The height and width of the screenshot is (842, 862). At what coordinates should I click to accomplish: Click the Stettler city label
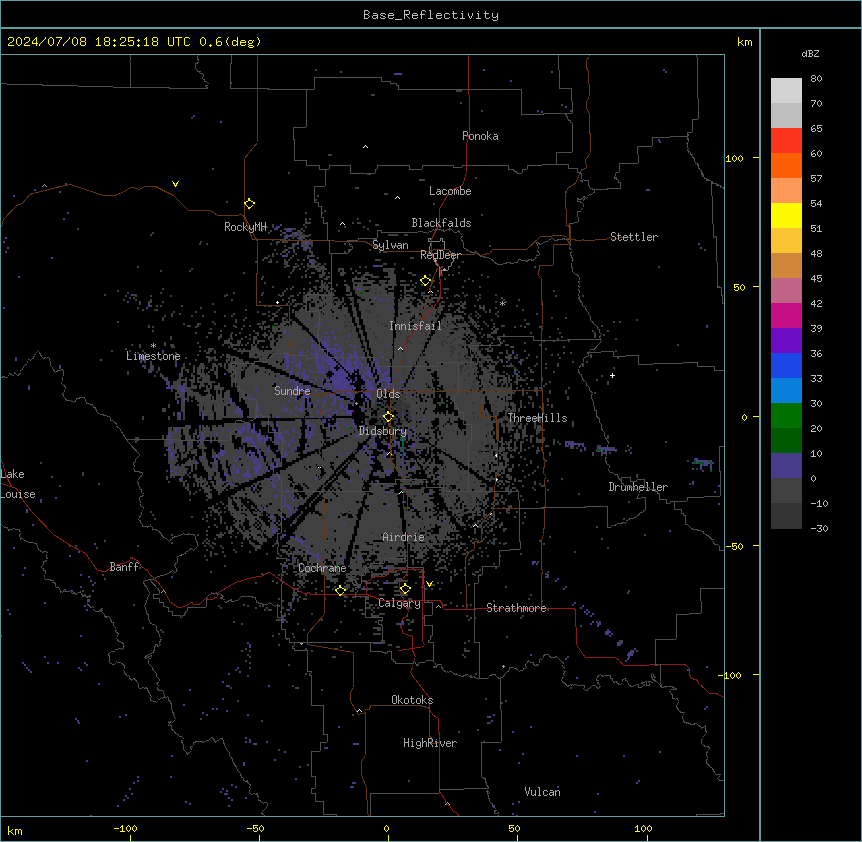[634, 237]
